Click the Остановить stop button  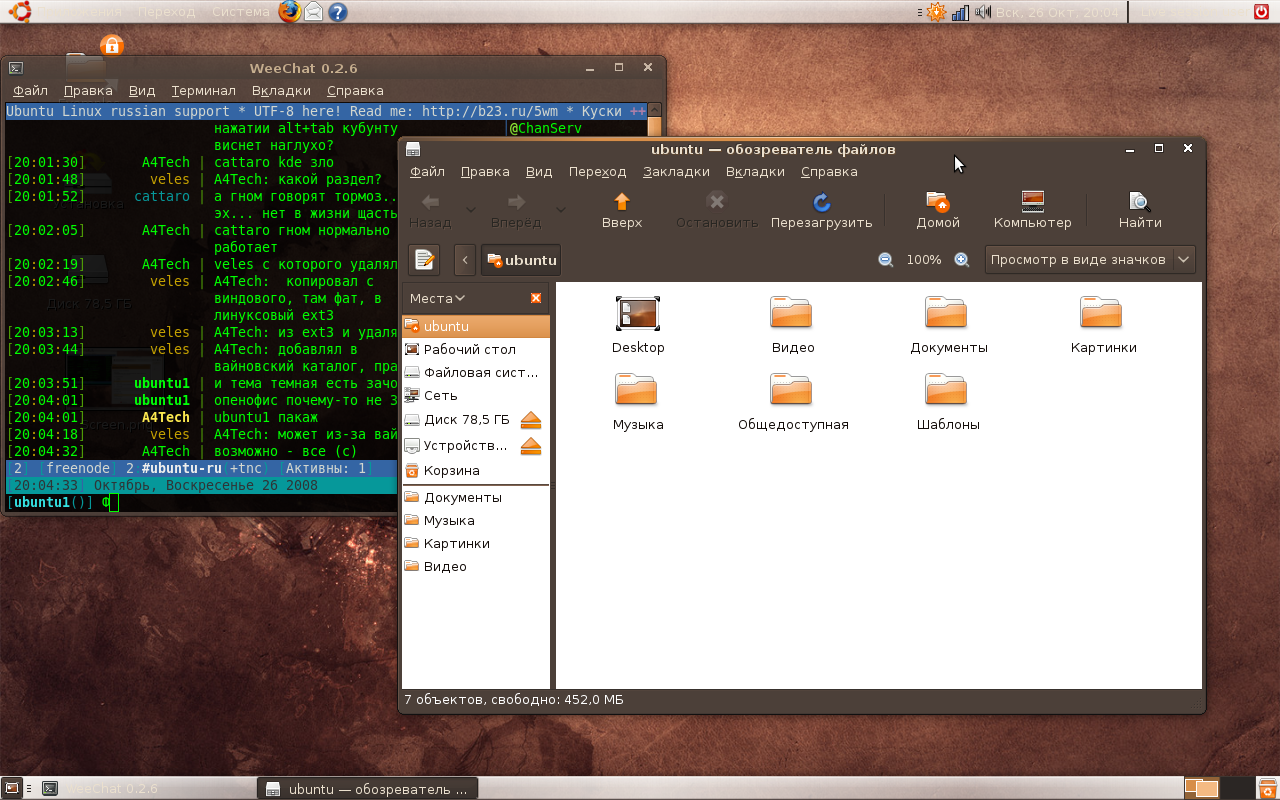click(x=716, y=211)
